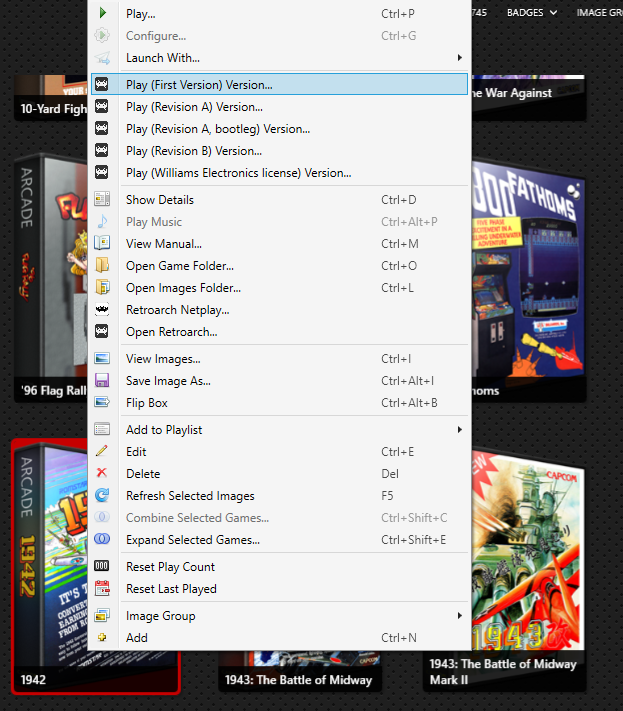The height and width of the screenshot is (711, 623).
Task: Choose Play... from the context menu
Action: [280, 14]
